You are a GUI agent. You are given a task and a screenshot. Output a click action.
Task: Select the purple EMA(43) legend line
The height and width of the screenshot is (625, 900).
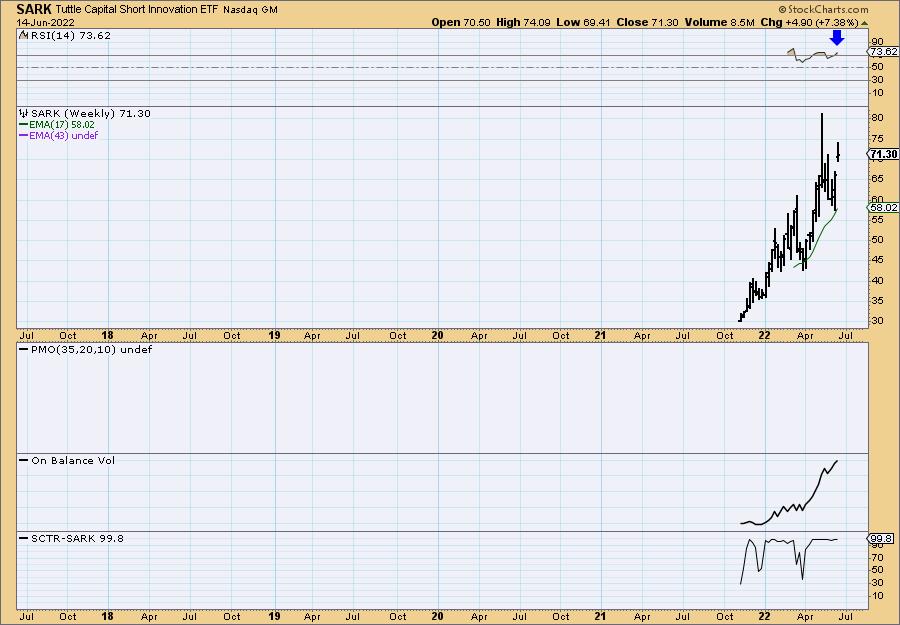tap(24, 135)
